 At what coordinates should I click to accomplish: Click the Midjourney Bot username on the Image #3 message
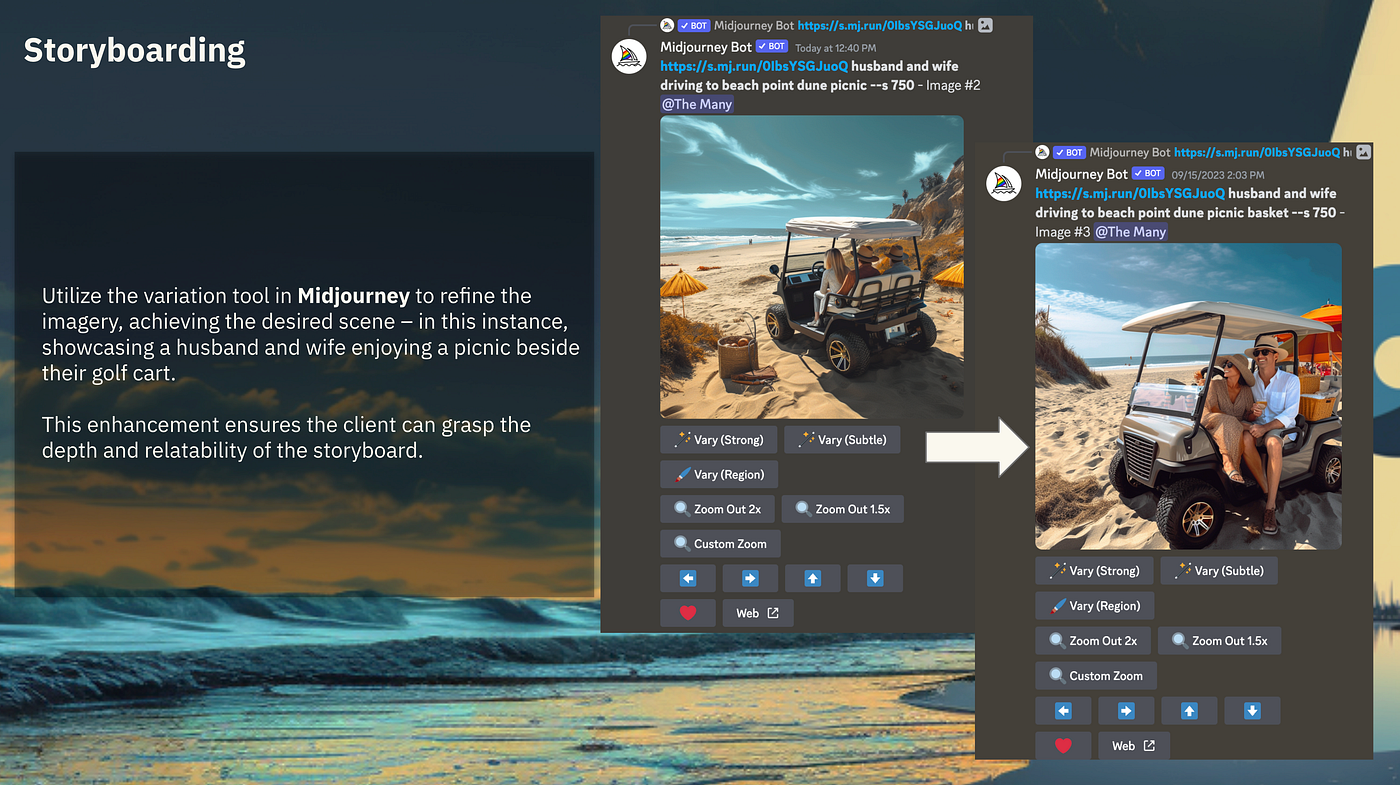coord(1081,174)
